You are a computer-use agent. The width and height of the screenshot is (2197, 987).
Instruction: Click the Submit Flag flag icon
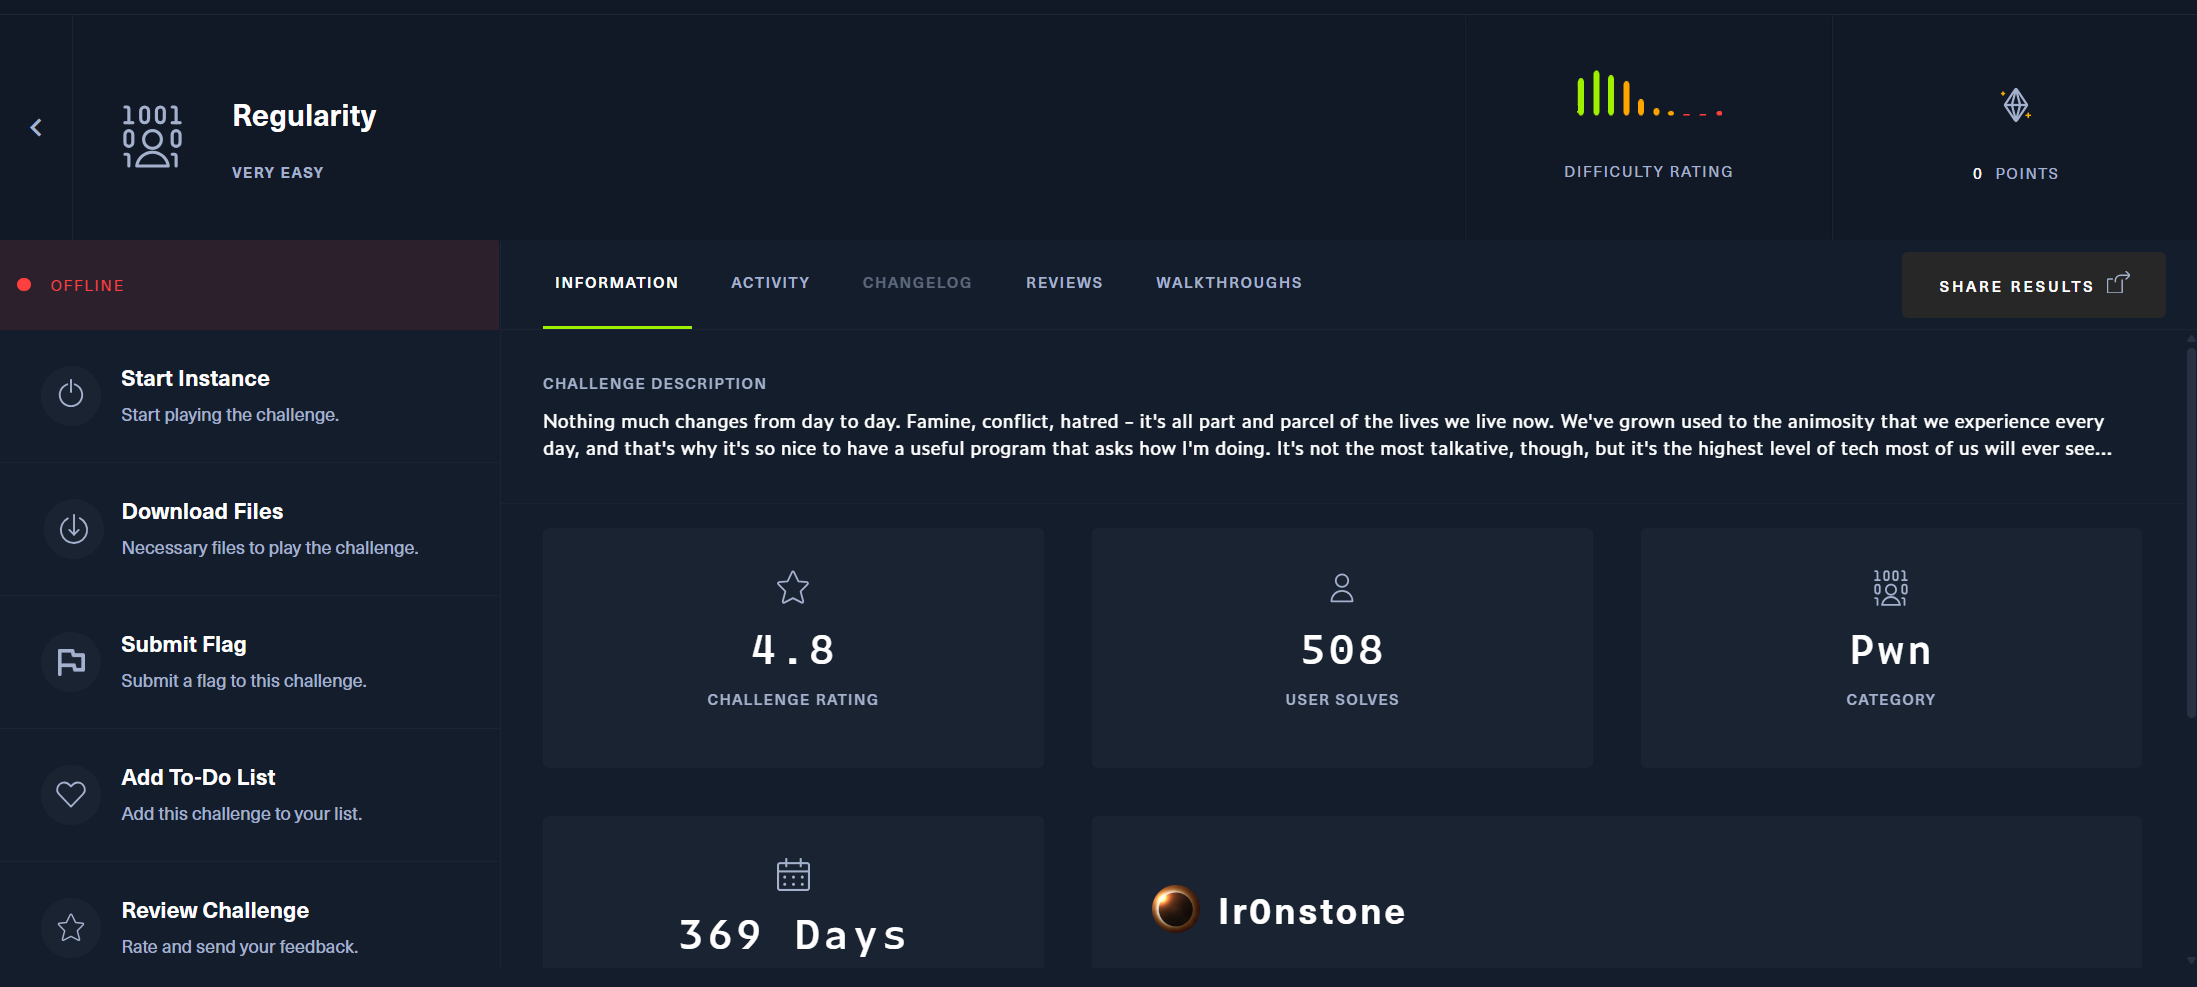(71, 661)
